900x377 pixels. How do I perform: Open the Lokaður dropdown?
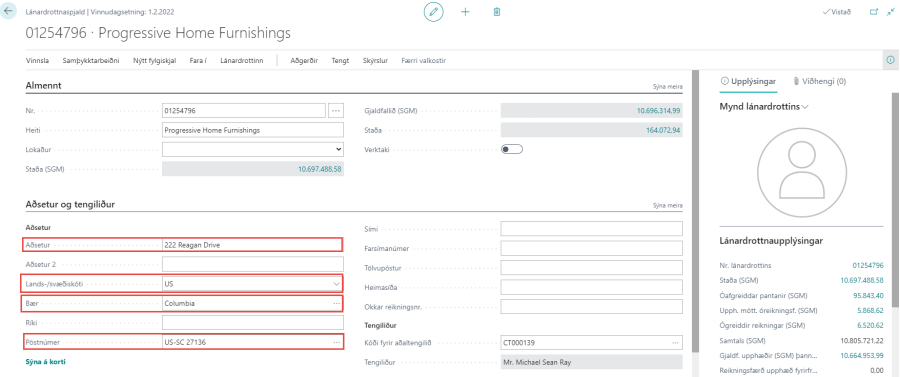point(253,149)
